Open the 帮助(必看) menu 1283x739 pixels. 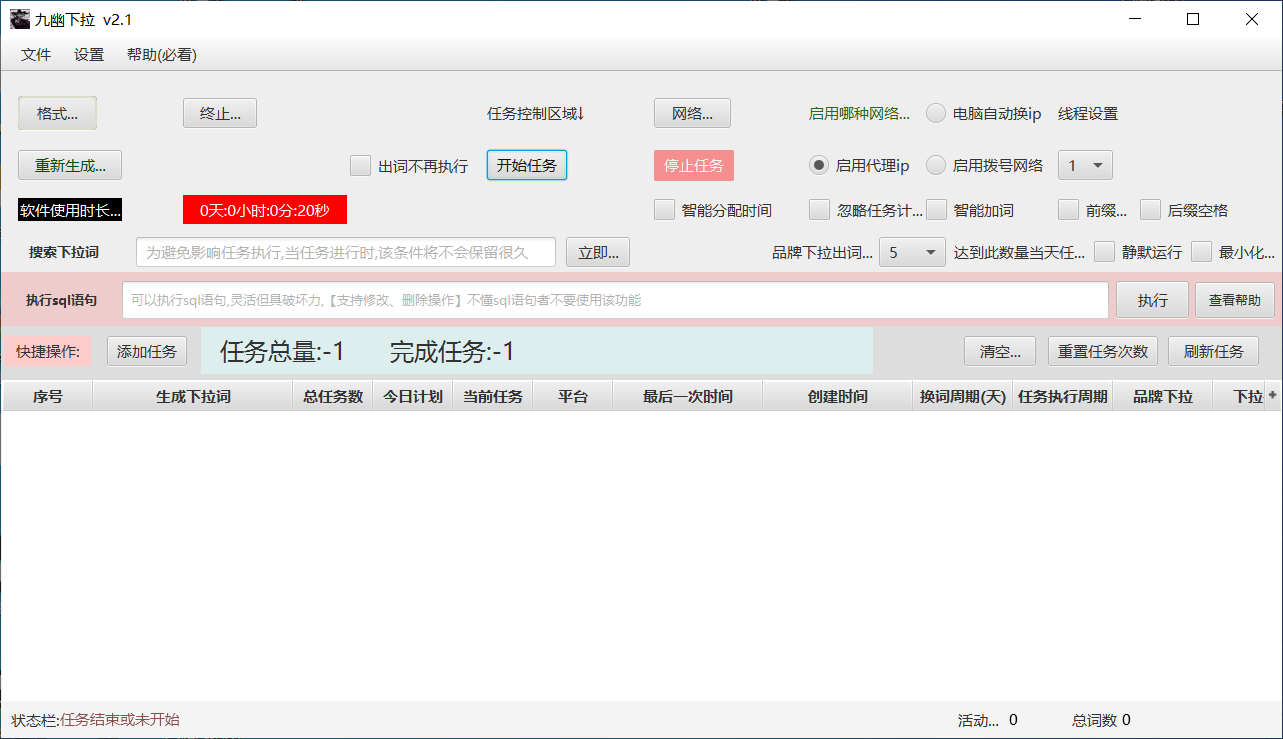point(162,55)
